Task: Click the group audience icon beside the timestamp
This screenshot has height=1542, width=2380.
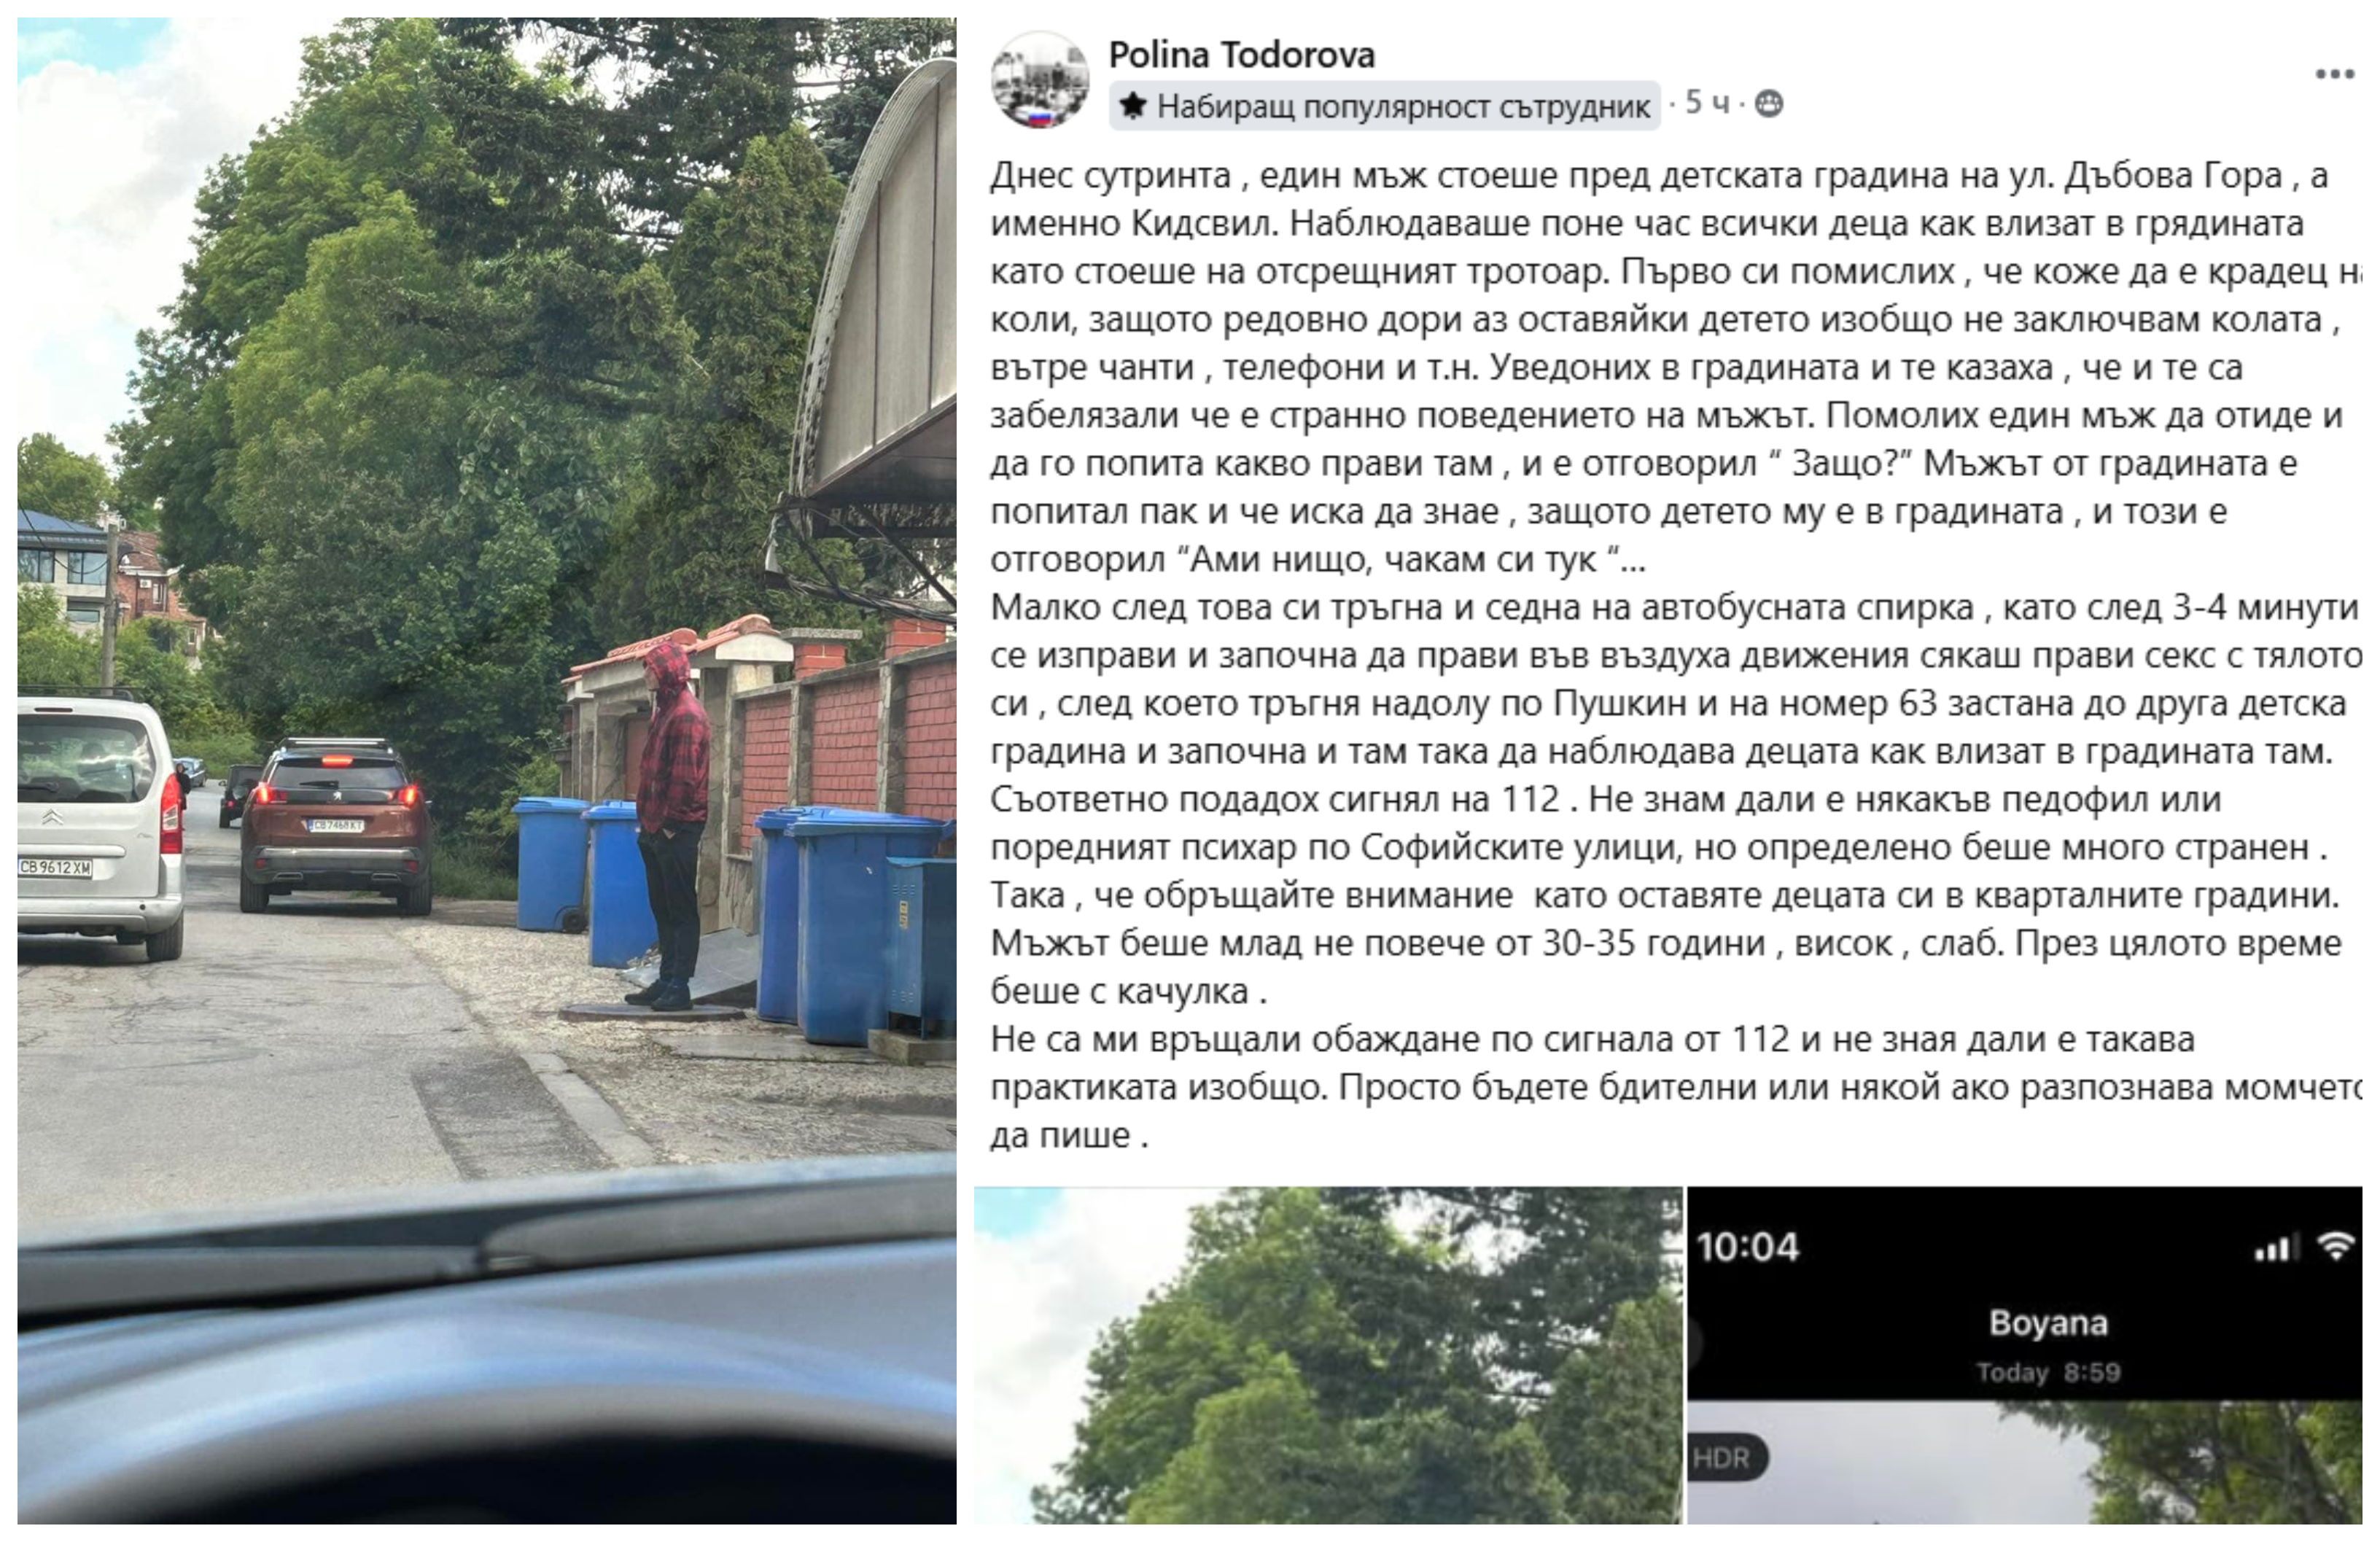Action: 1768,104
